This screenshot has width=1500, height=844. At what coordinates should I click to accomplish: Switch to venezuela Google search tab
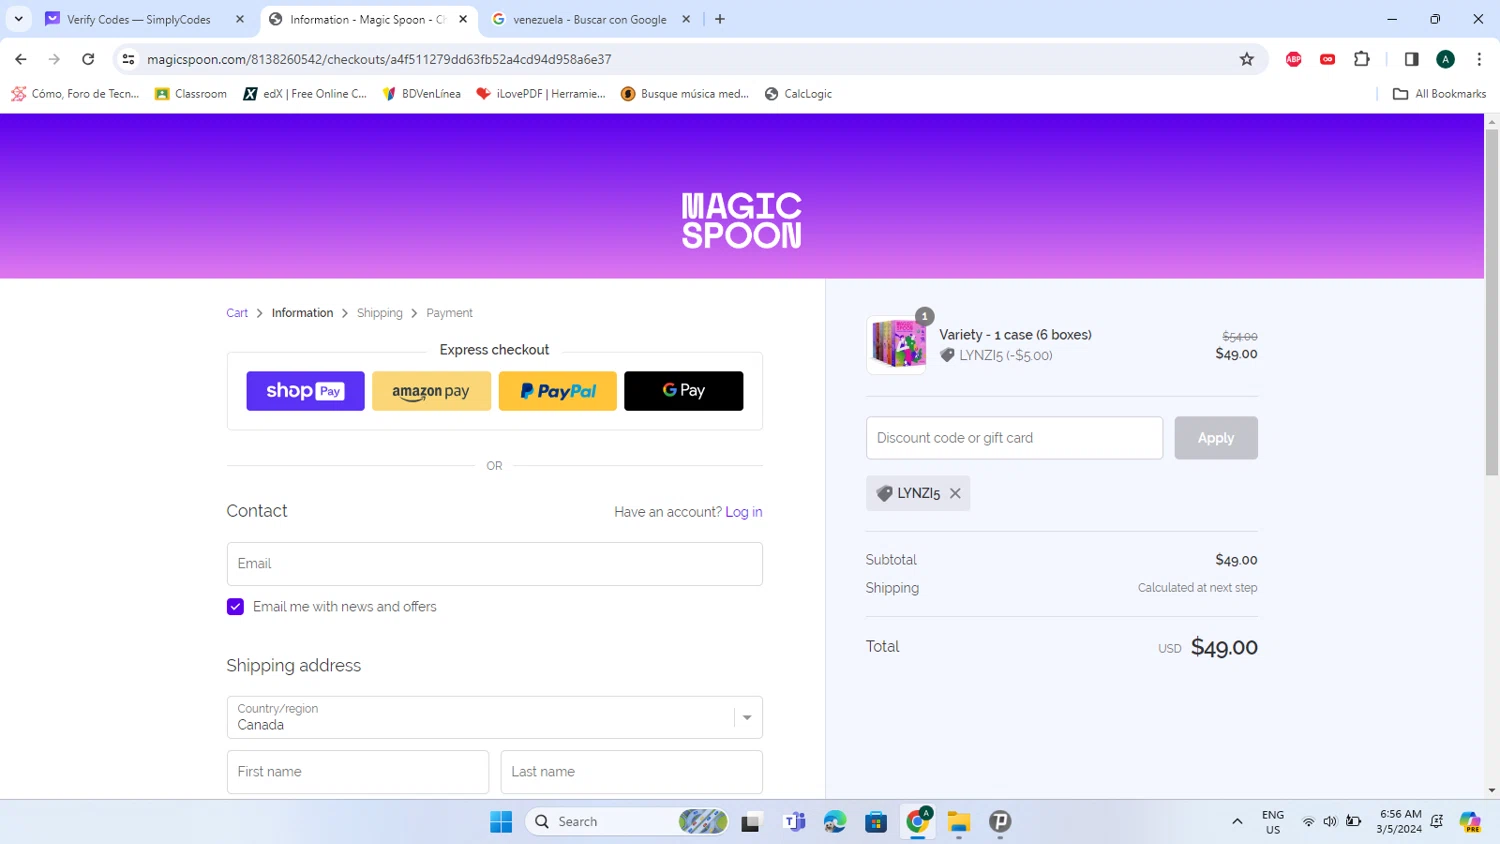[590, 19]
